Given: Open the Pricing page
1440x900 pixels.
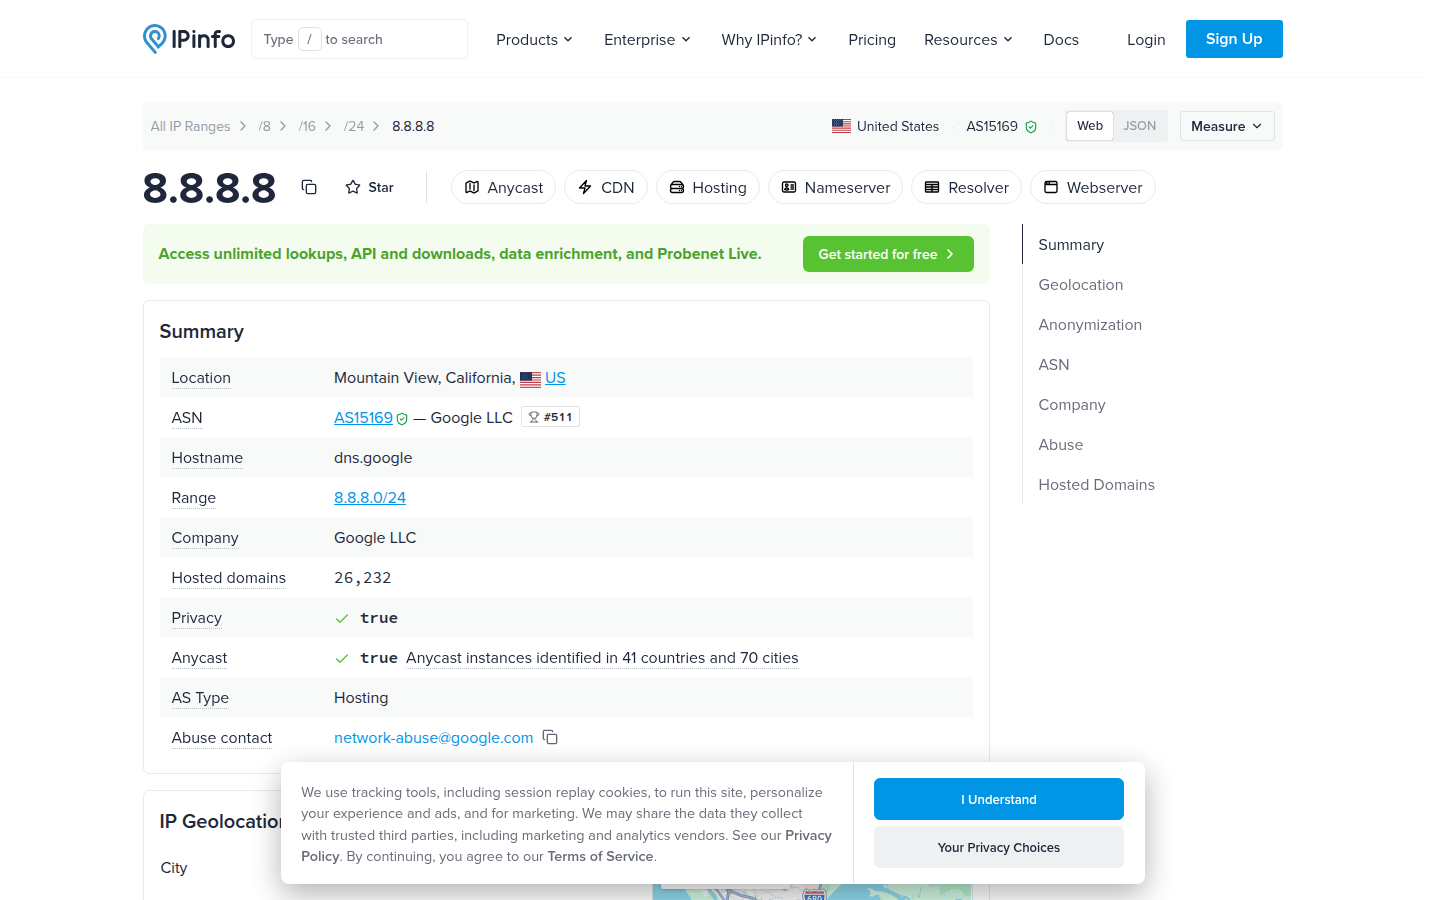Looking at the screenshot, I should [872, 39].
